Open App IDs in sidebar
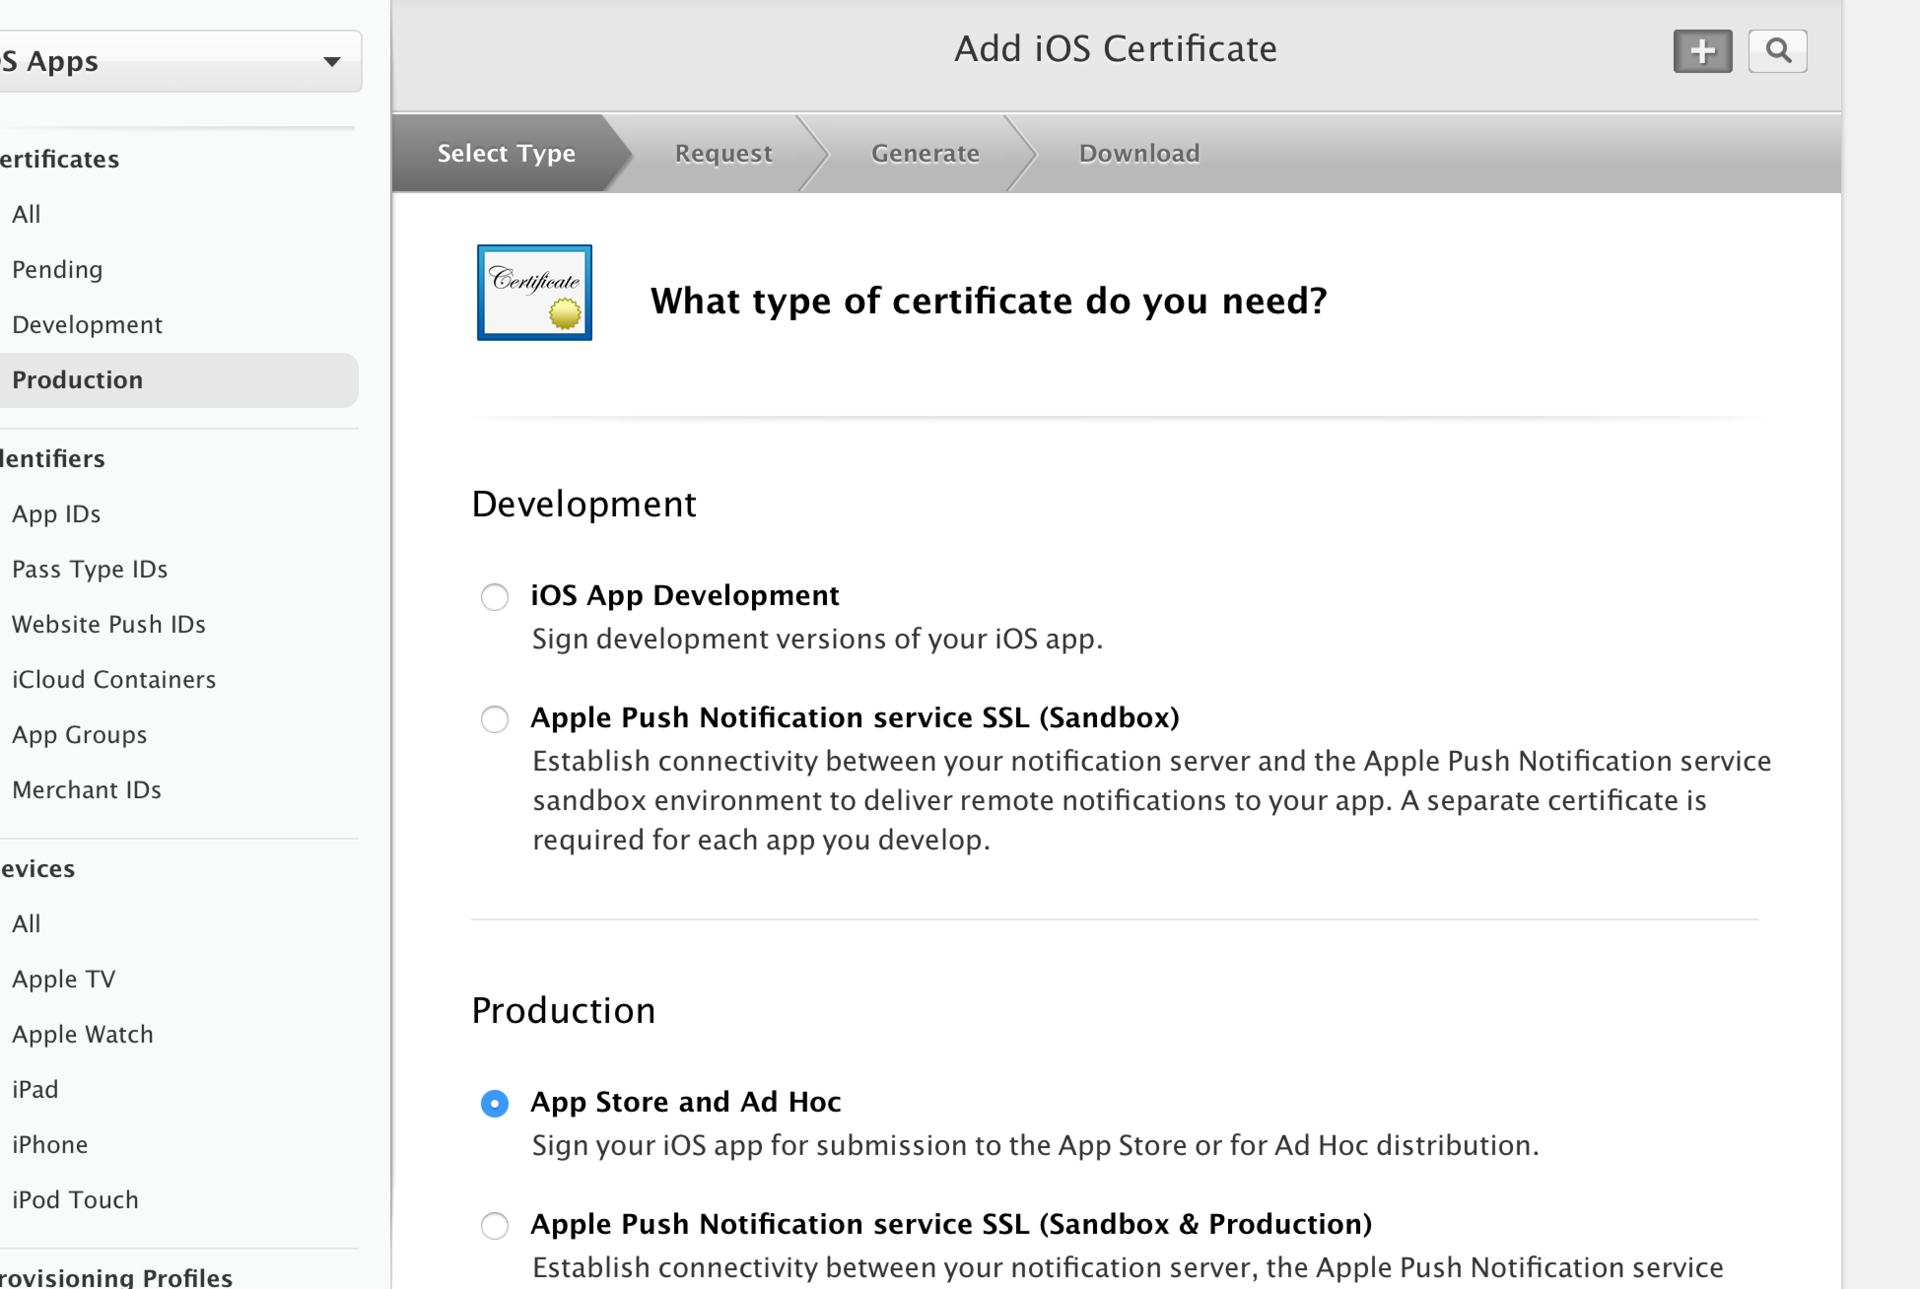The height and width of the screenshot is (1289, 1920). 56,514
